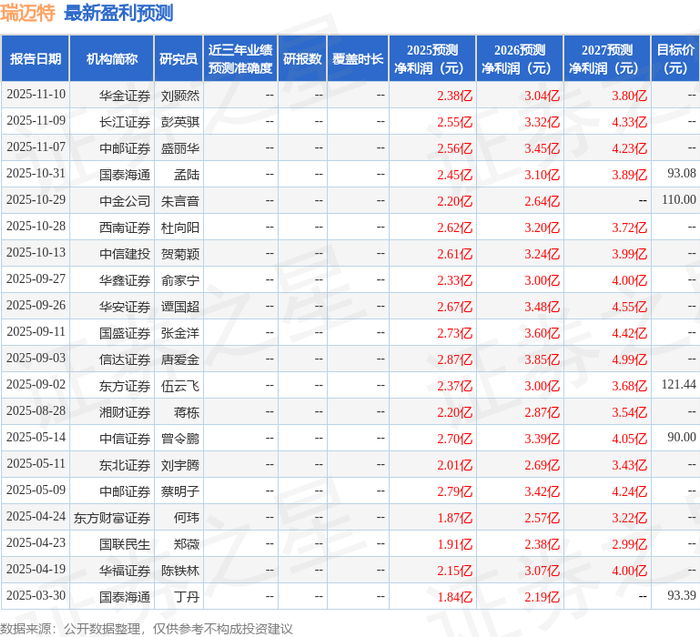The width and height of the screenshot is (700, 637).
Task: Click institution 中金公司
Action: (125, 201)
